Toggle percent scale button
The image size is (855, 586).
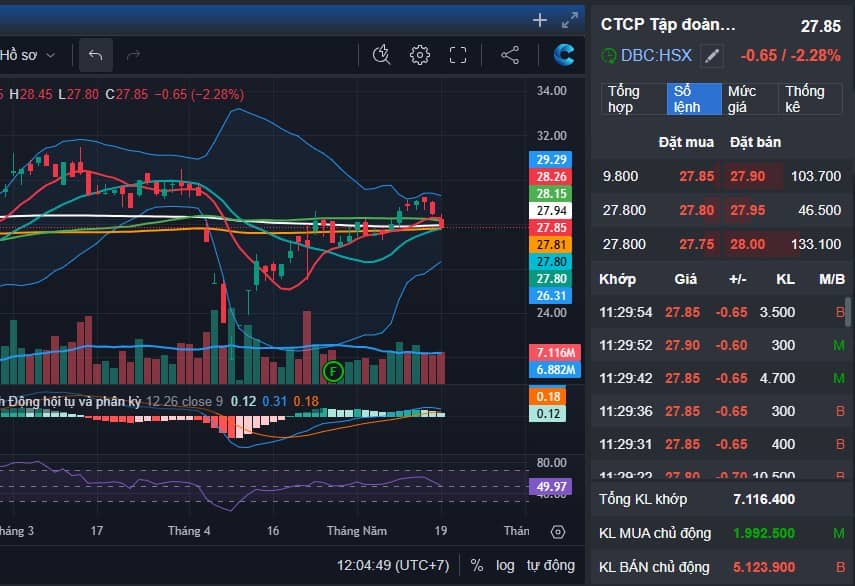point(477,565)
